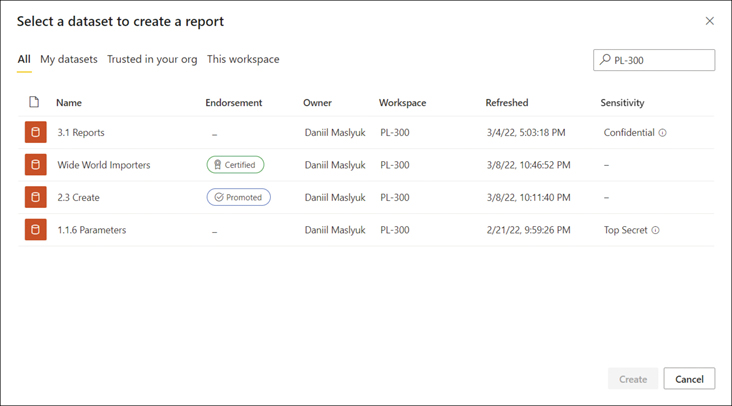Select the '1.1.6 Parameters' dataset name
Image resolution: width=732 pixels, height=406 pixels.
[x=92, y=230]
